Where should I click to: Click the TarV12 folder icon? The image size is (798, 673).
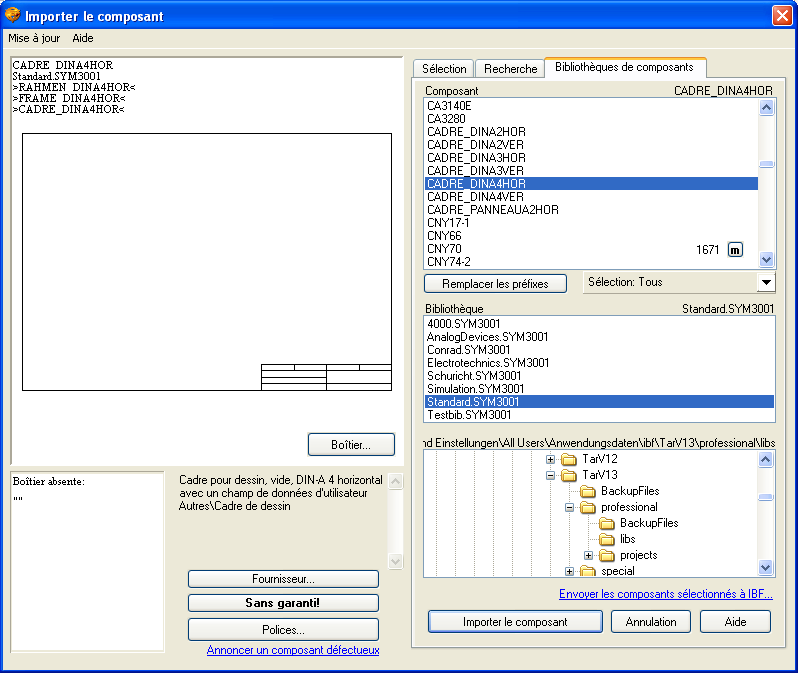point(569,459)
